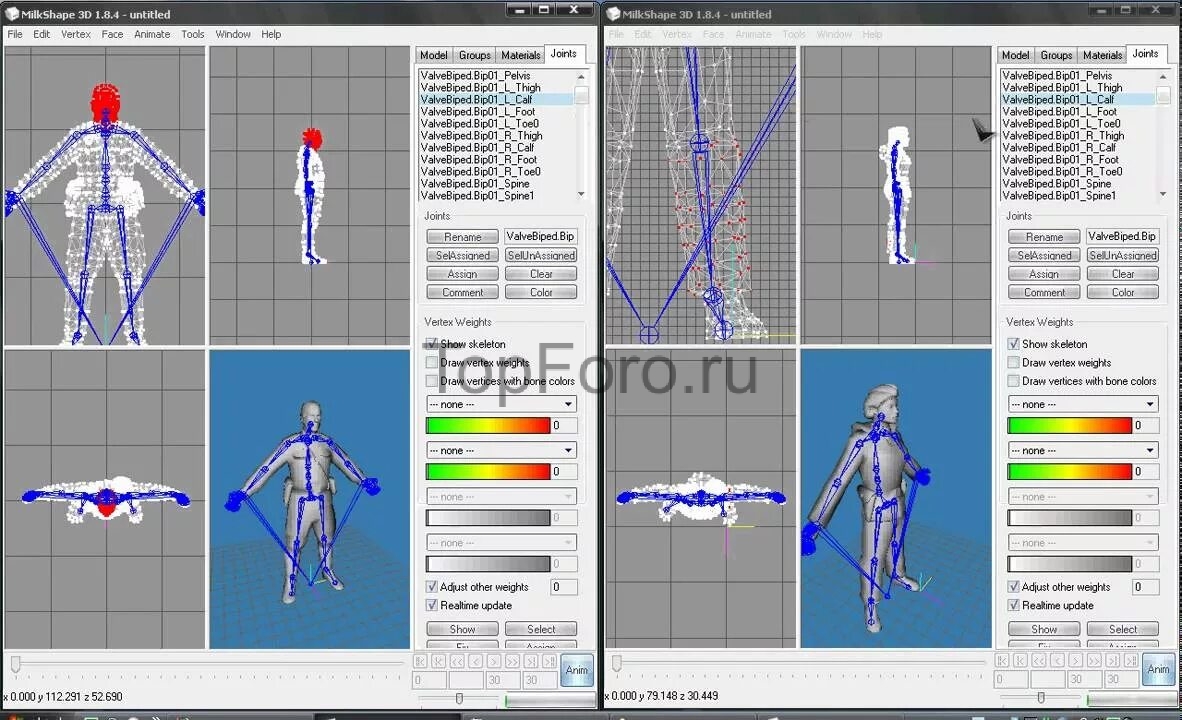
Task: Click rewind double arrow in left window
Action: click(x=456, y=661)
